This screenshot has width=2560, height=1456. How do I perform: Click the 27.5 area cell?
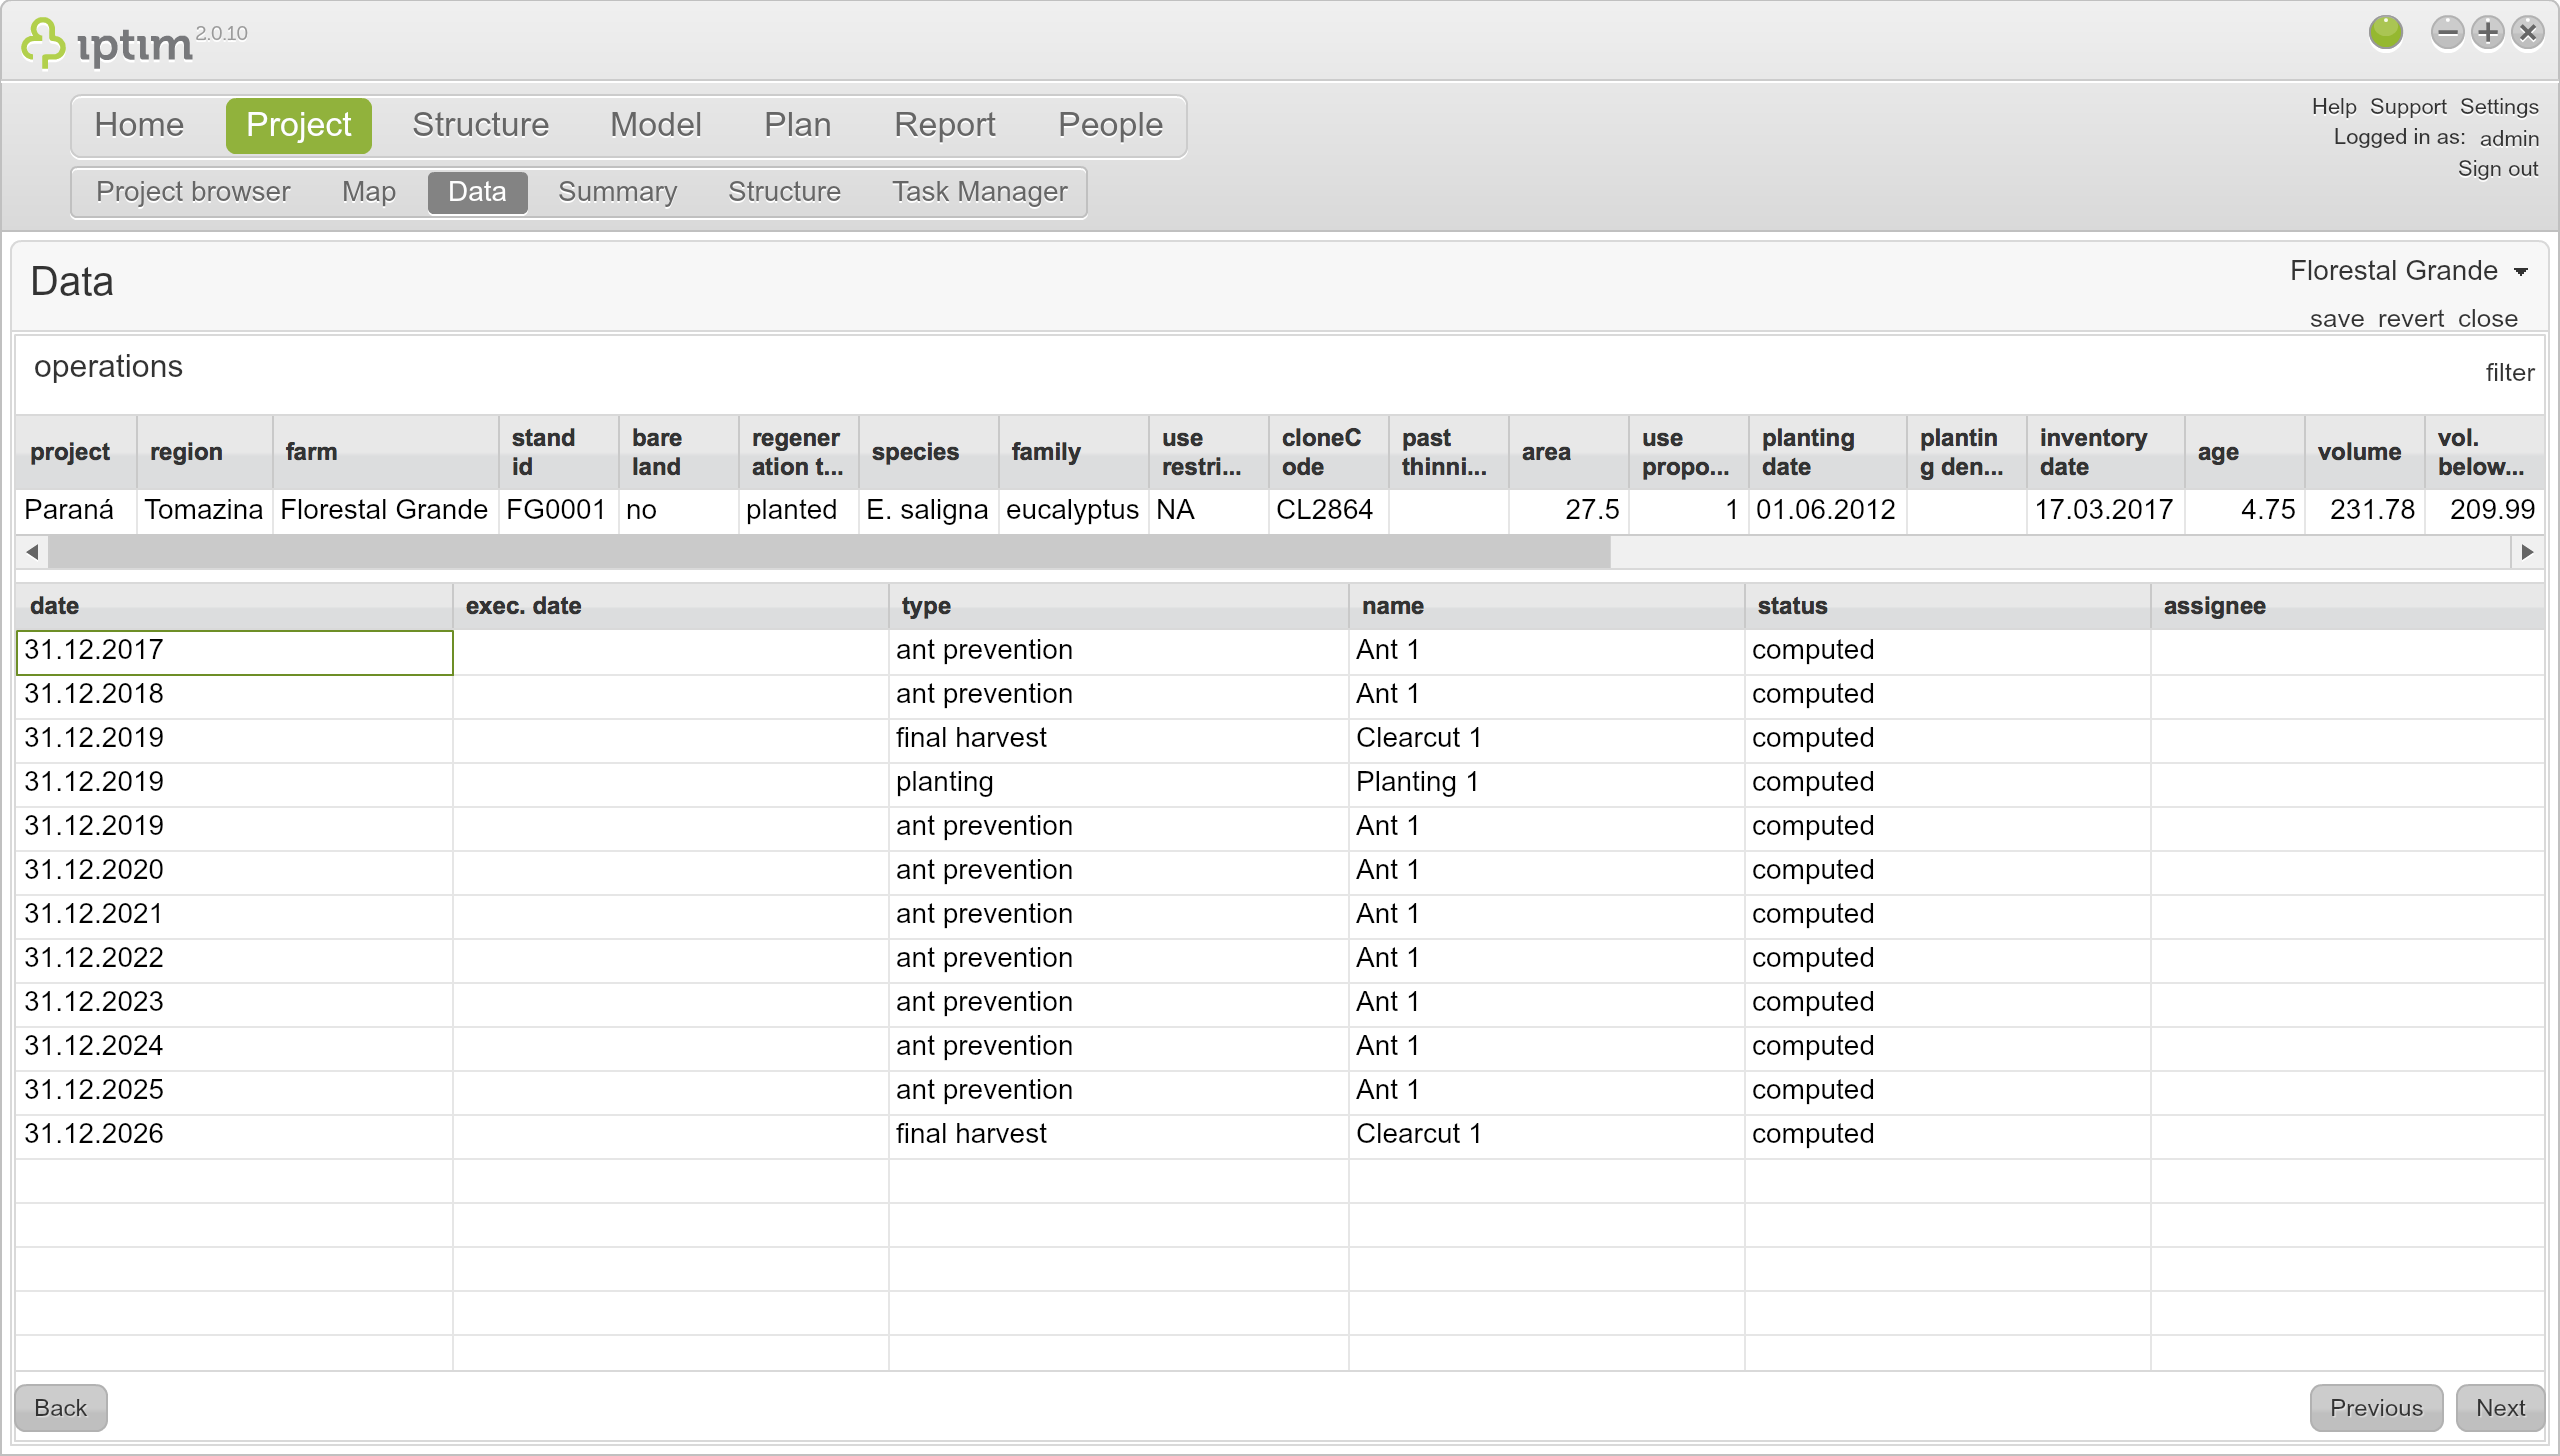click(x=1568, y=511)
